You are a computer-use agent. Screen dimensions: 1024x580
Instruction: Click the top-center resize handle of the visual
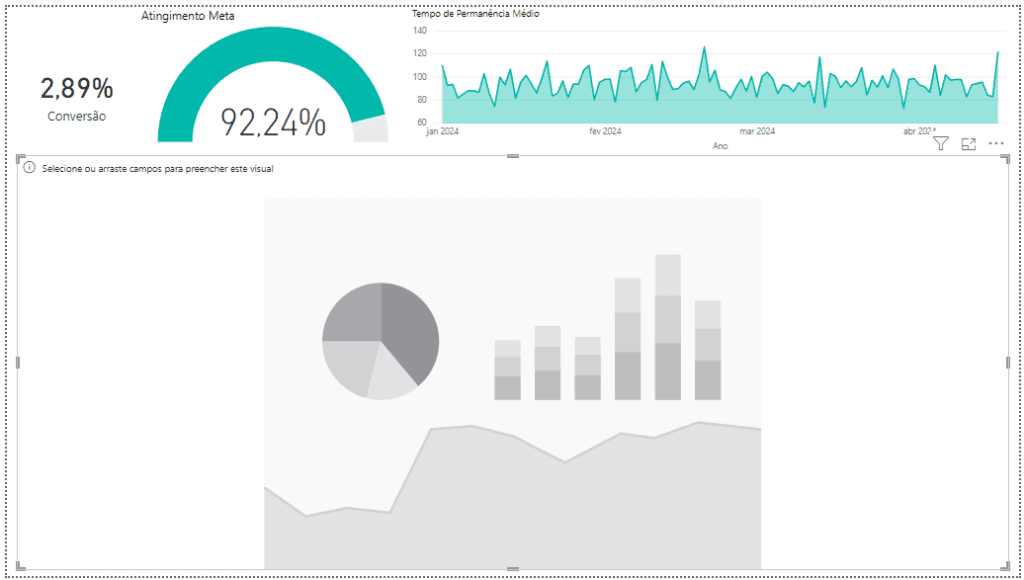(x=513, y=156)
